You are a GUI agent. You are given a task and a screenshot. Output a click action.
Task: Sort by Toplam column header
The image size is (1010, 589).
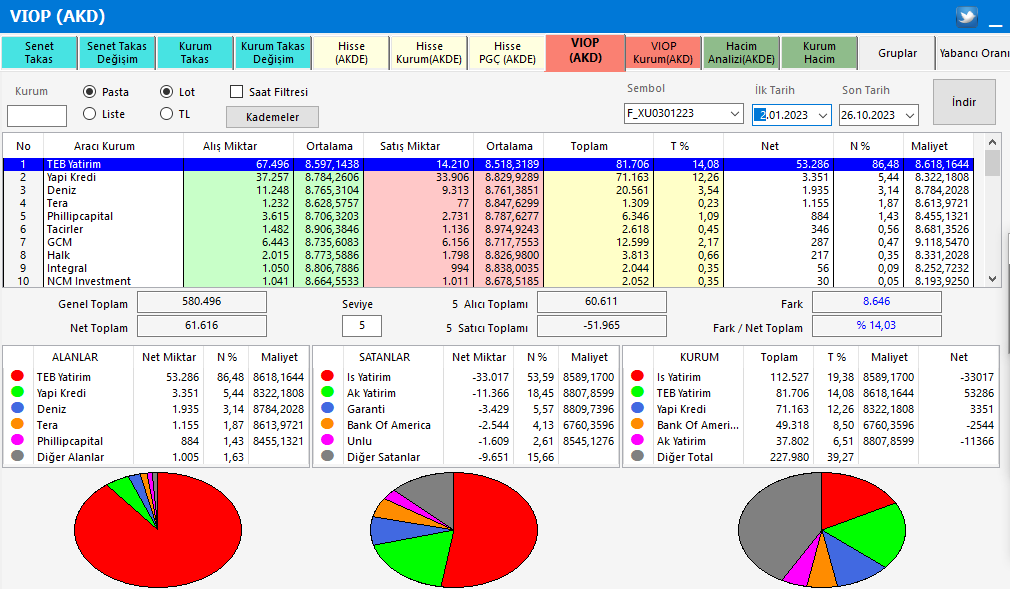tap(589, 146)
